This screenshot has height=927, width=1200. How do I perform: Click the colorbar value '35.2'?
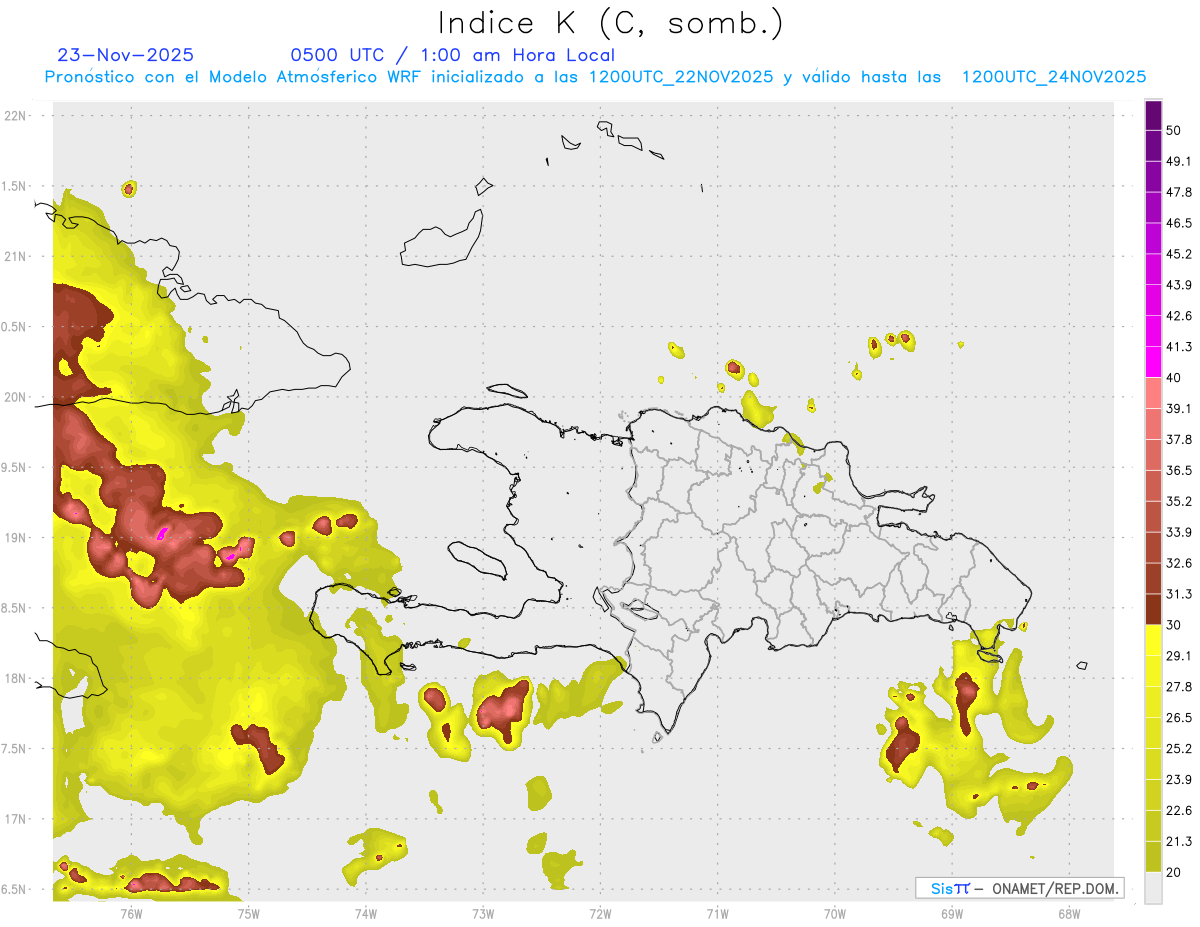coord(1179,501)
